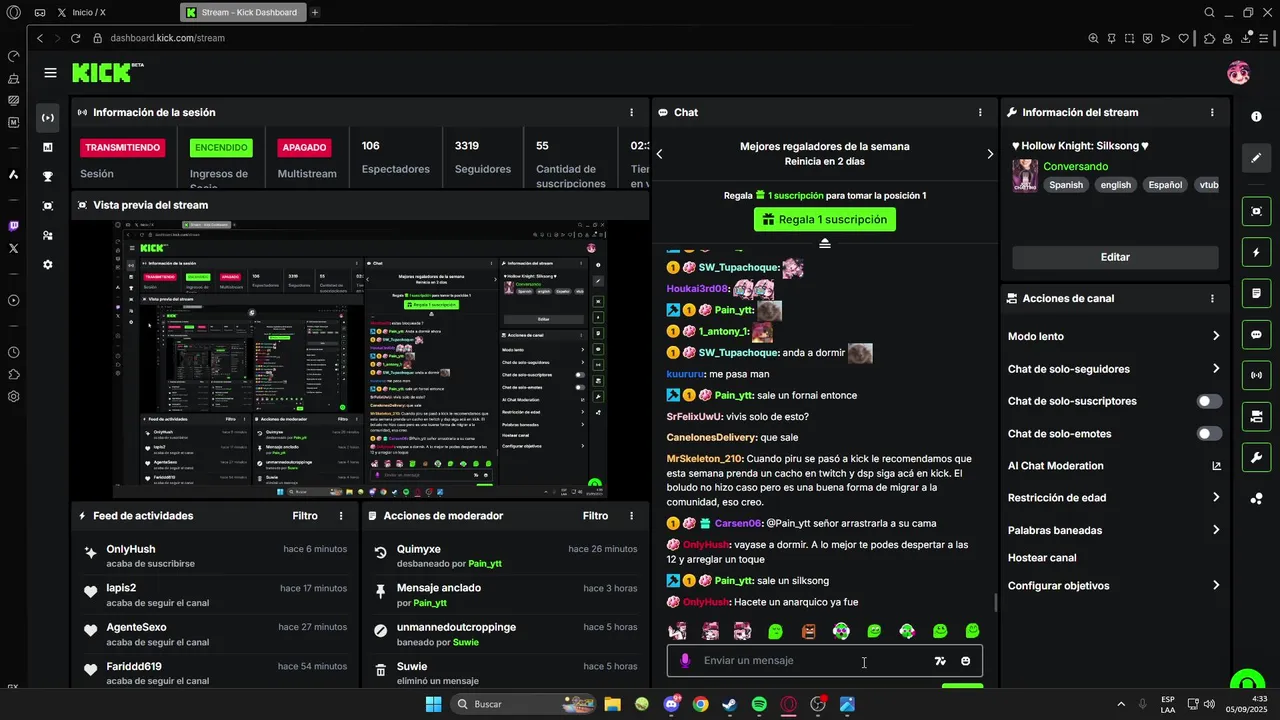Open Filtro in Acciones de moderador

point(595,516)
